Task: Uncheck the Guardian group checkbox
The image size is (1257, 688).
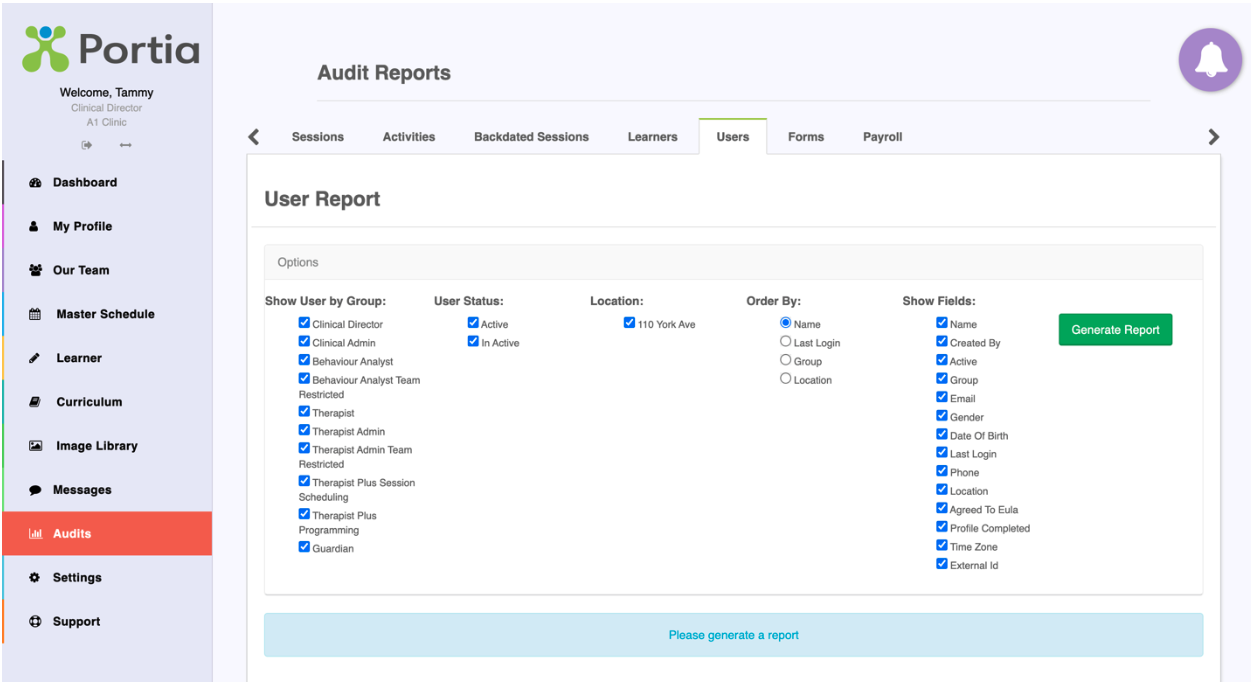Action: tap(304, 548)
